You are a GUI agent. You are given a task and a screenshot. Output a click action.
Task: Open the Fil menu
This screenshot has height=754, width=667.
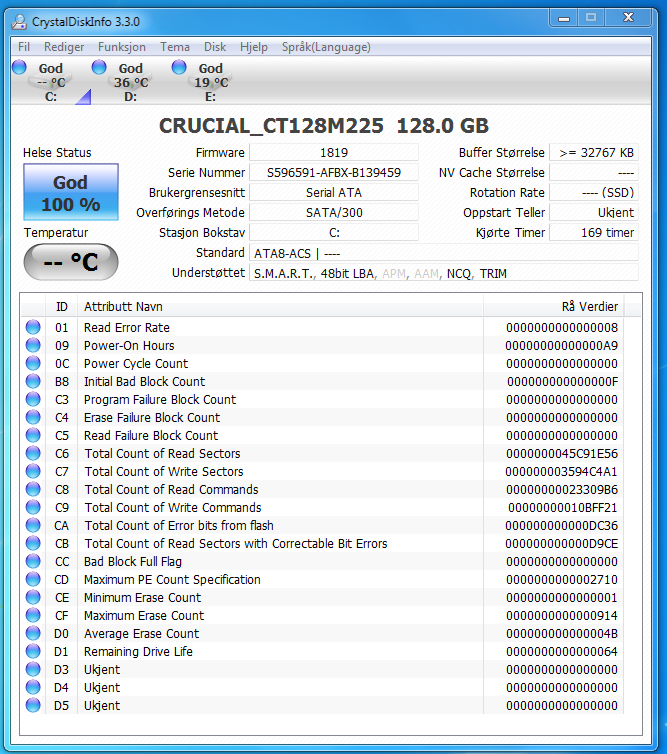click(24, 47)
